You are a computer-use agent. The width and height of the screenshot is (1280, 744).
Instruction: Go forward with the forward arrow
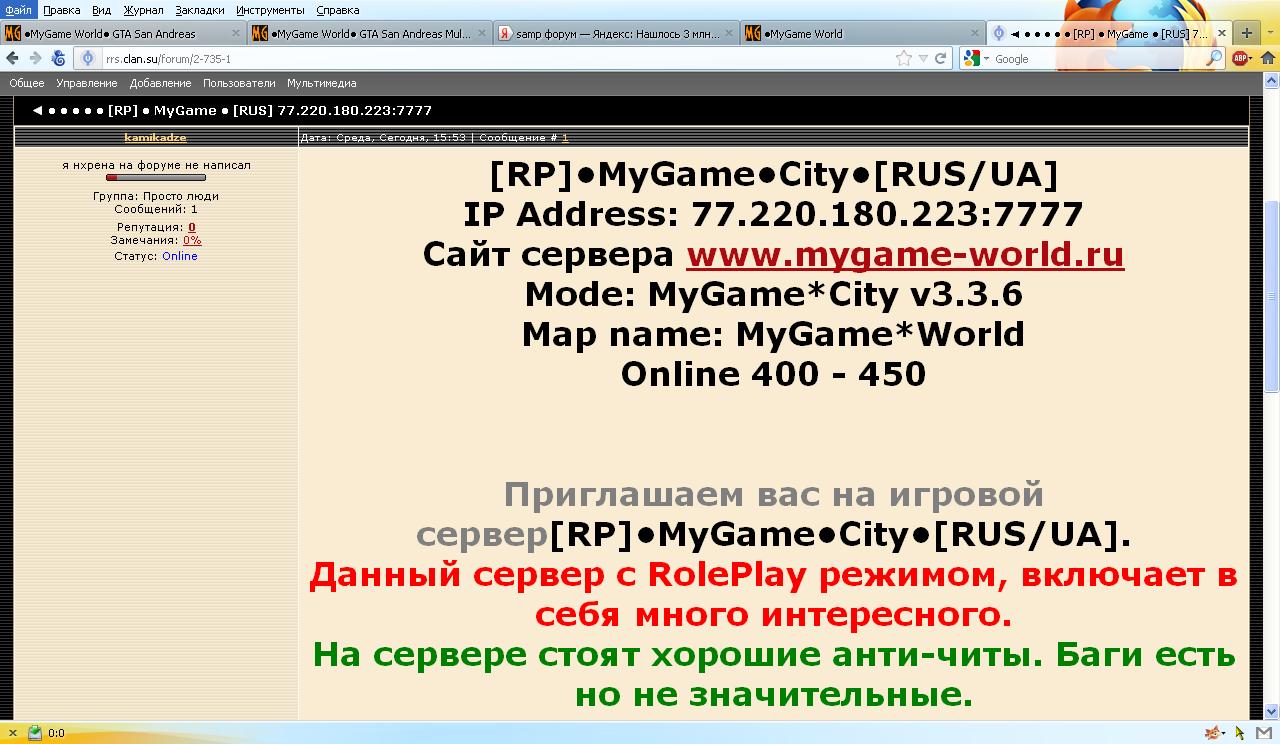[36, 59]
